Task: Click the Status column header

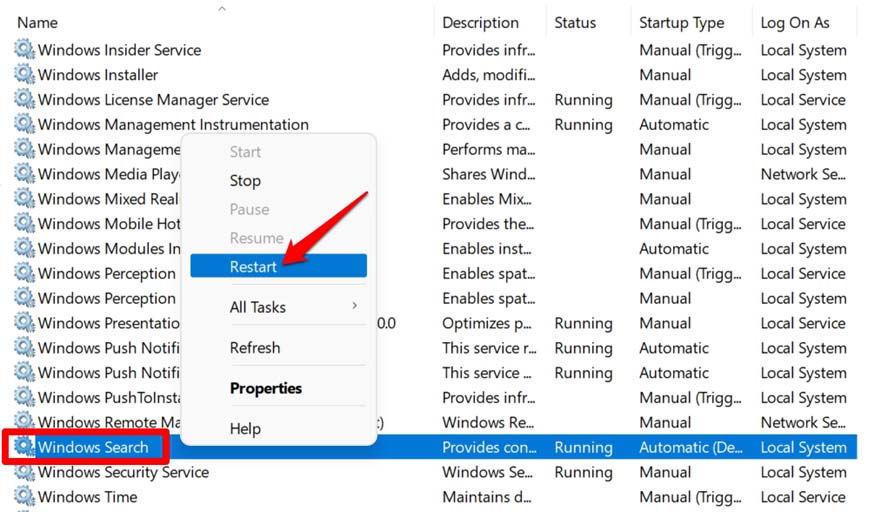Action: coord(576,22)
